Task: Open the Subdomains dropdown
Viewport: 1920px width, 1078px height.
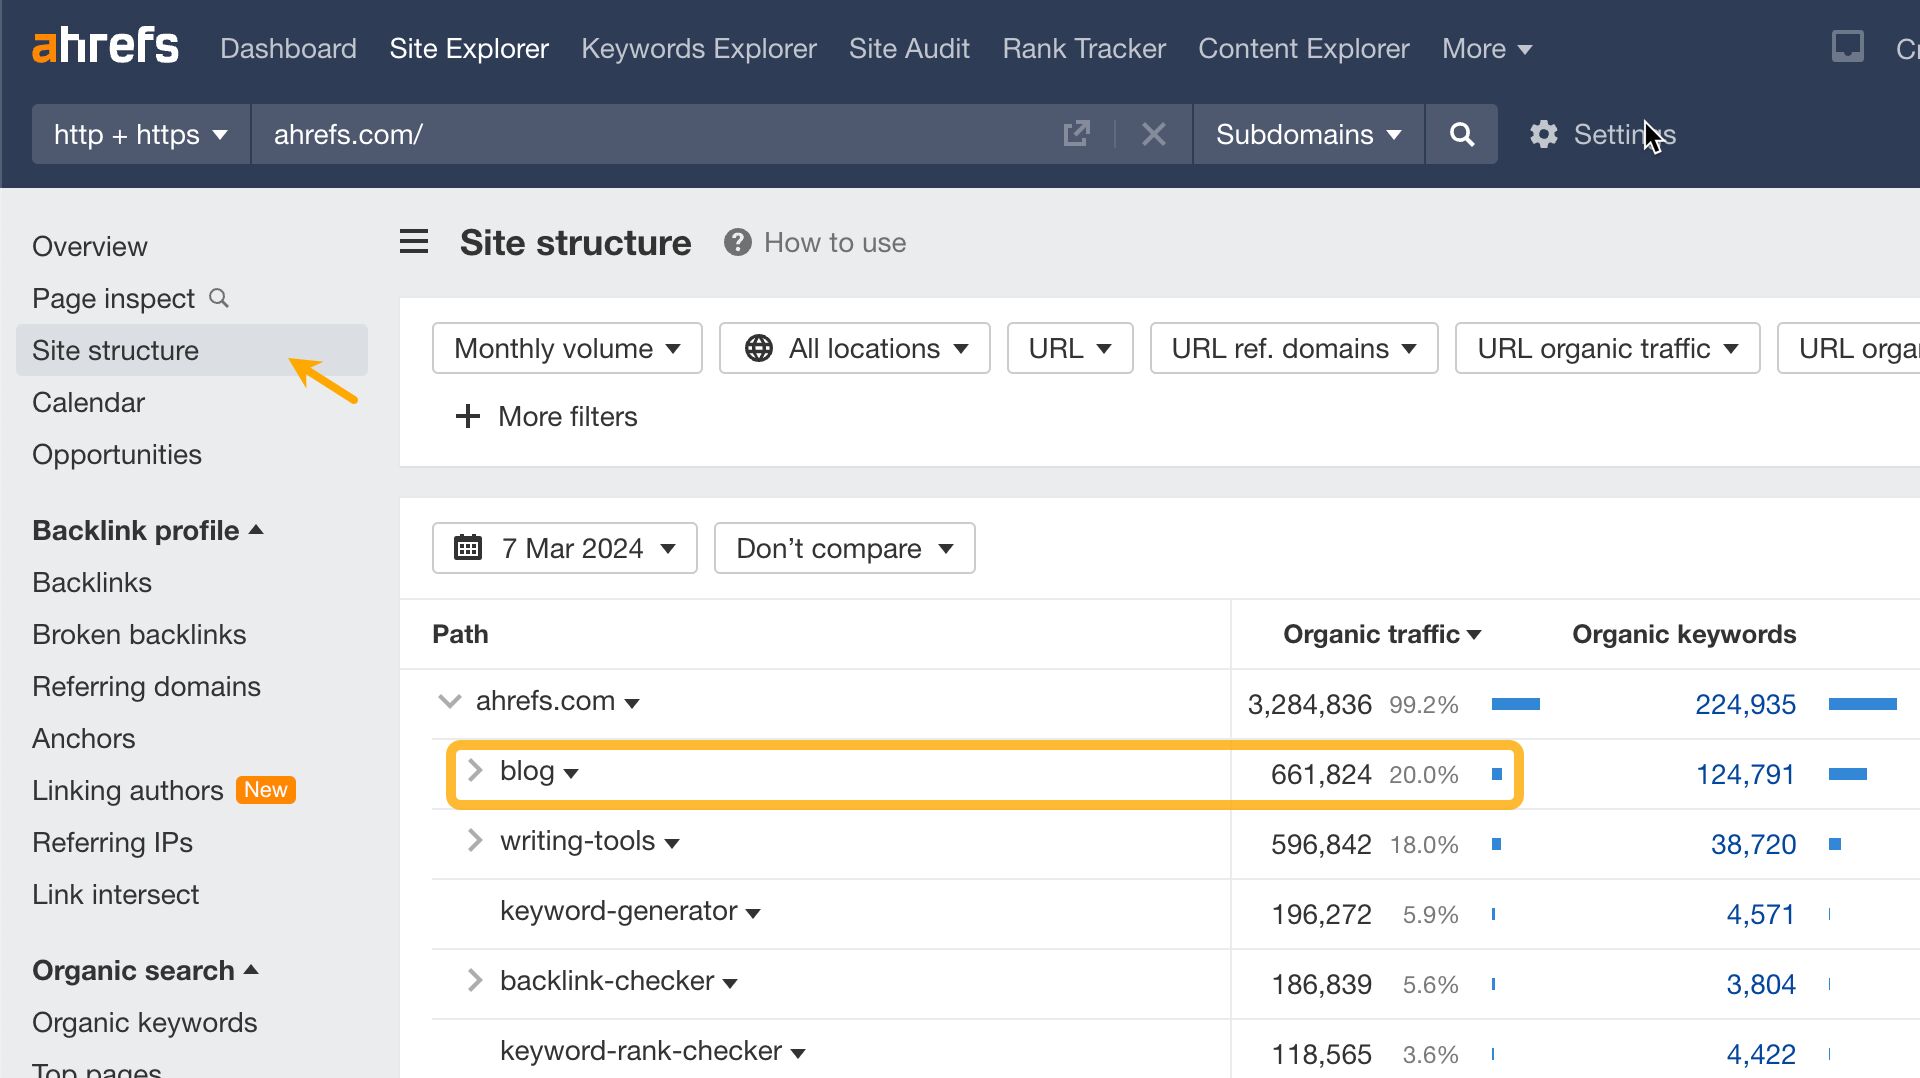Action: [x=1306, y=134]
